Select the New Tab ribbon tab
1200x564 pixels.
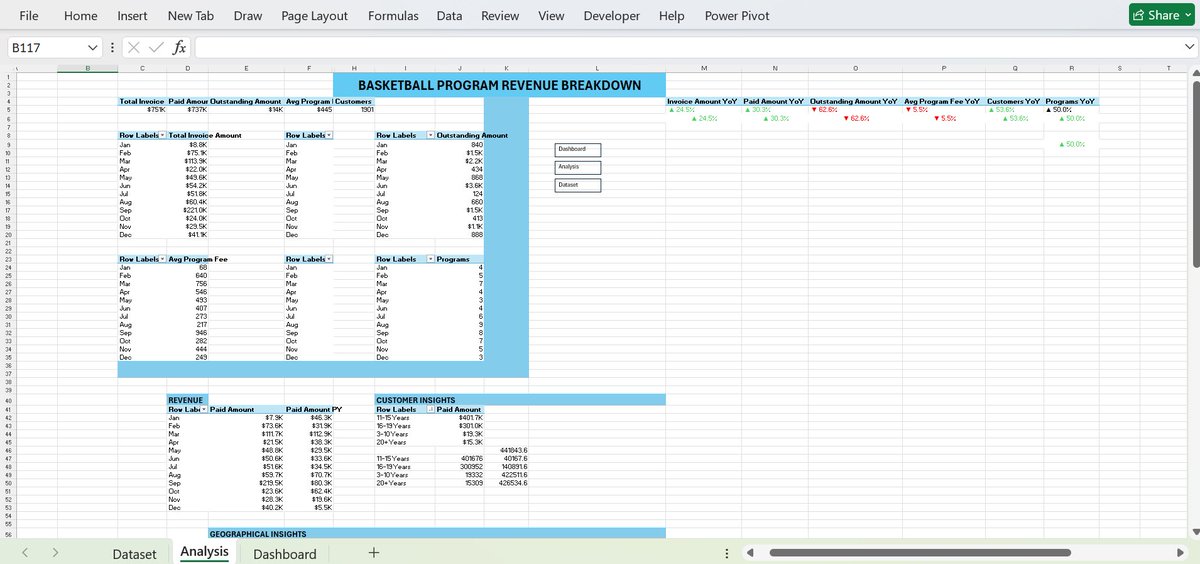pyautogui.click(x=190, y=15)
